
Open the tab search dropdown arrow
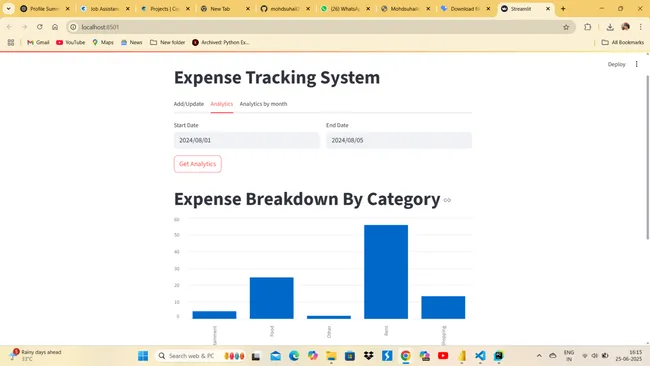pyautogui.click(x=8, y=9)
